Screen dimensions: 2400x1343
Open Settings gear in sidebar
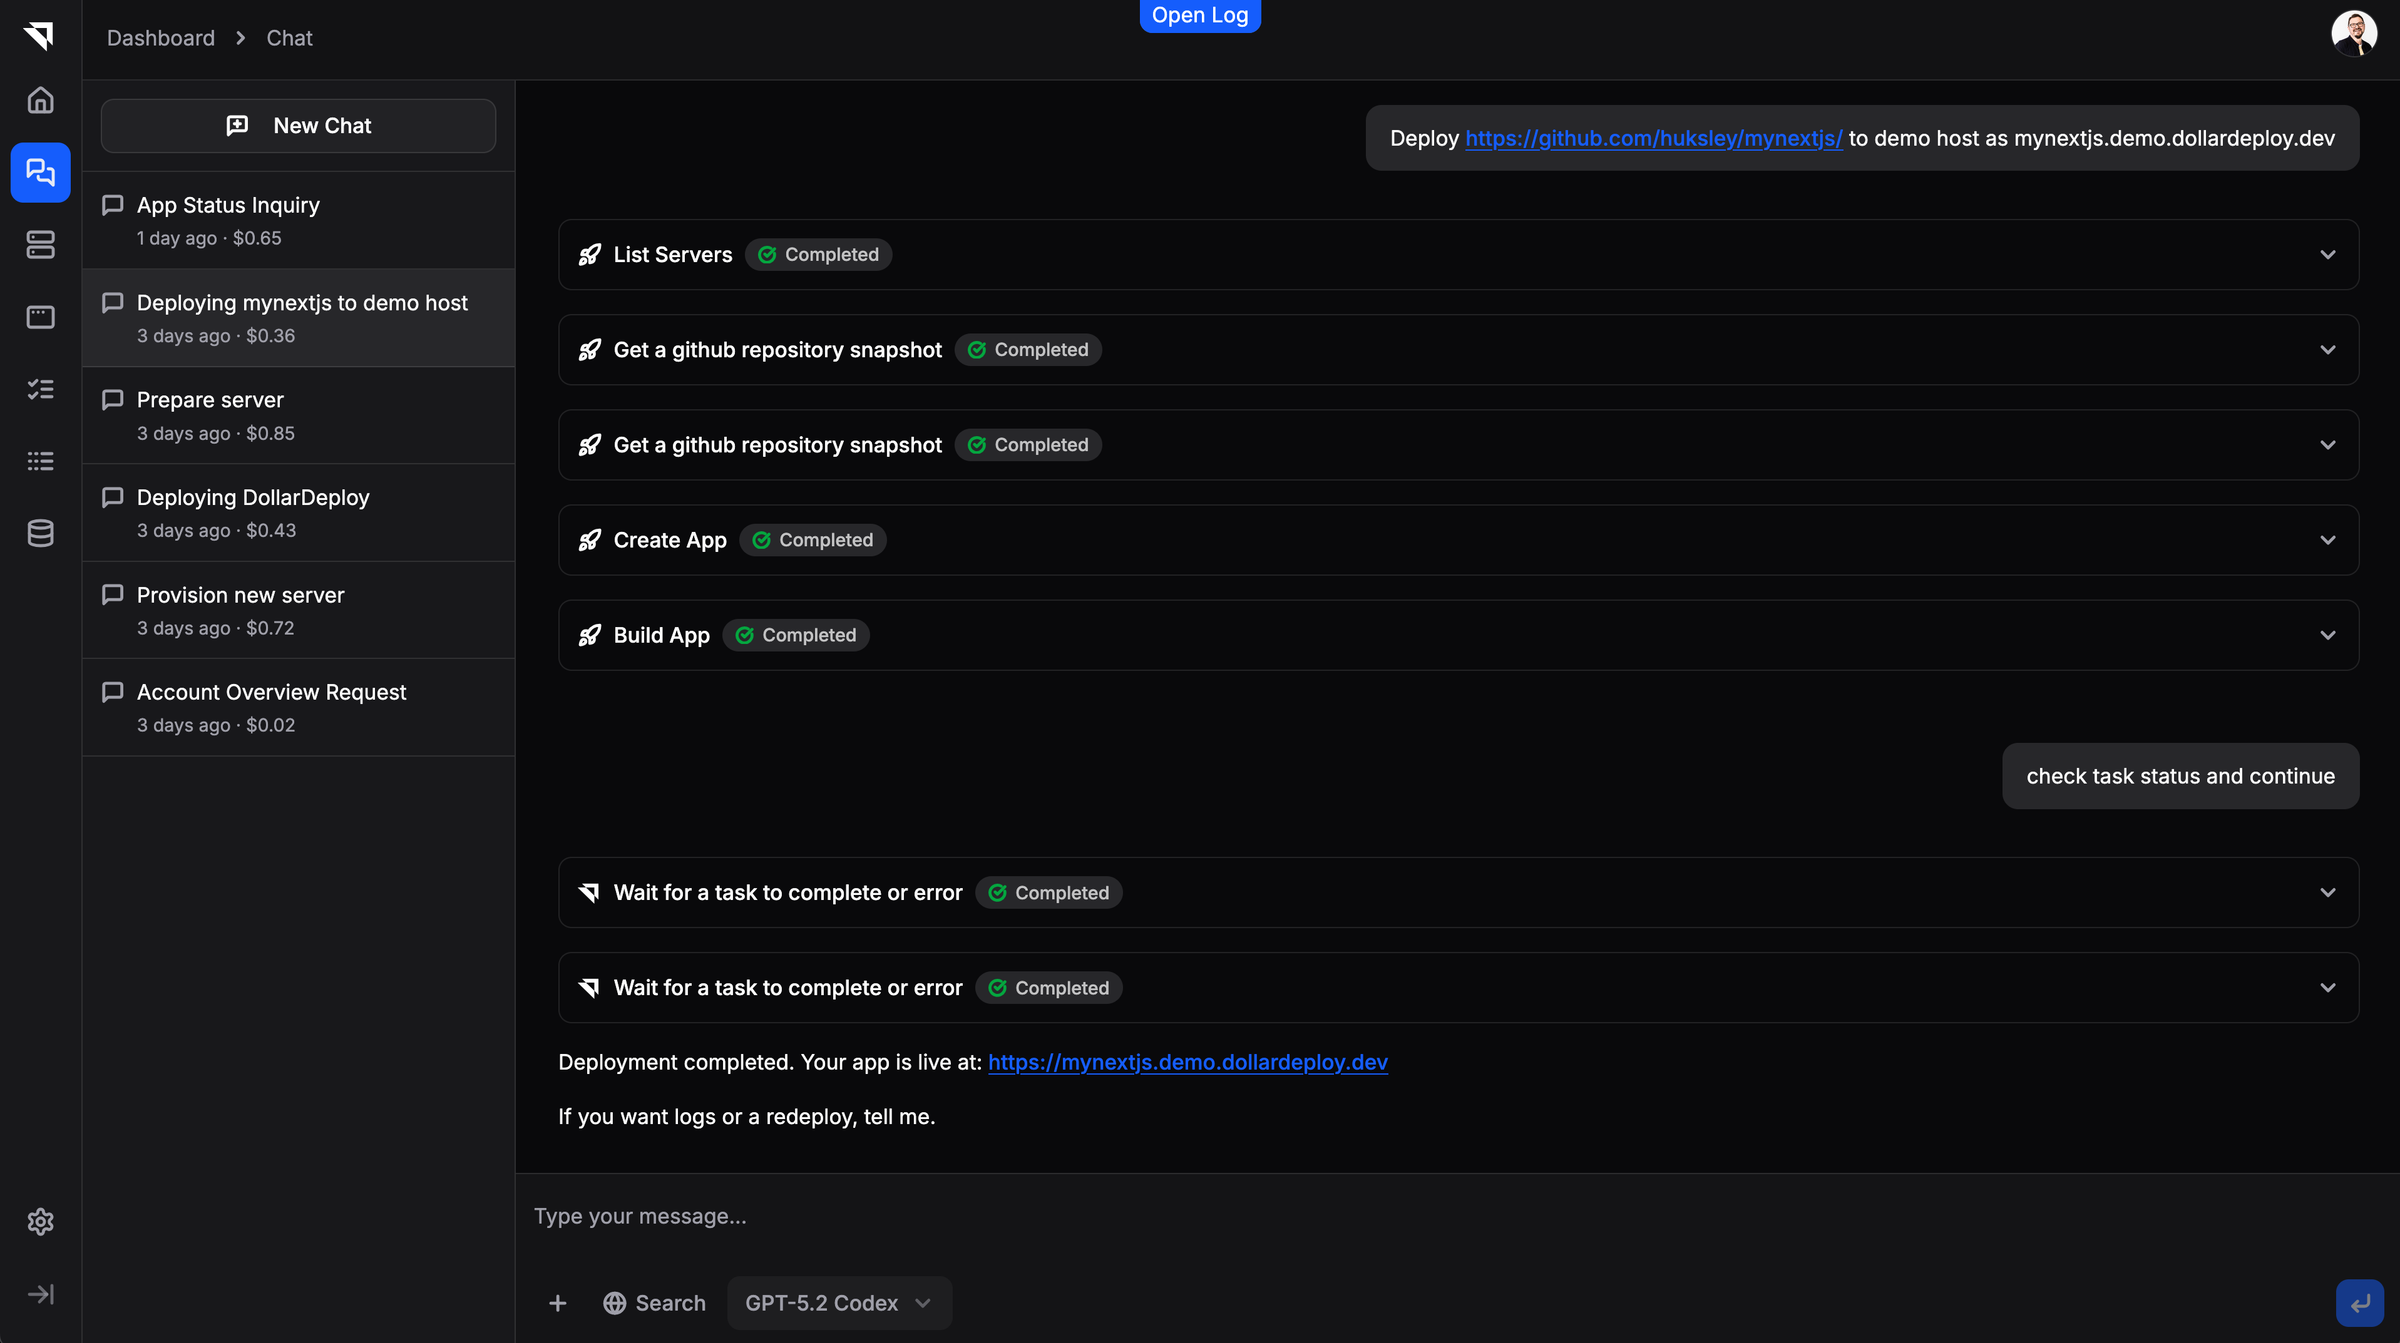(40, 1221)
